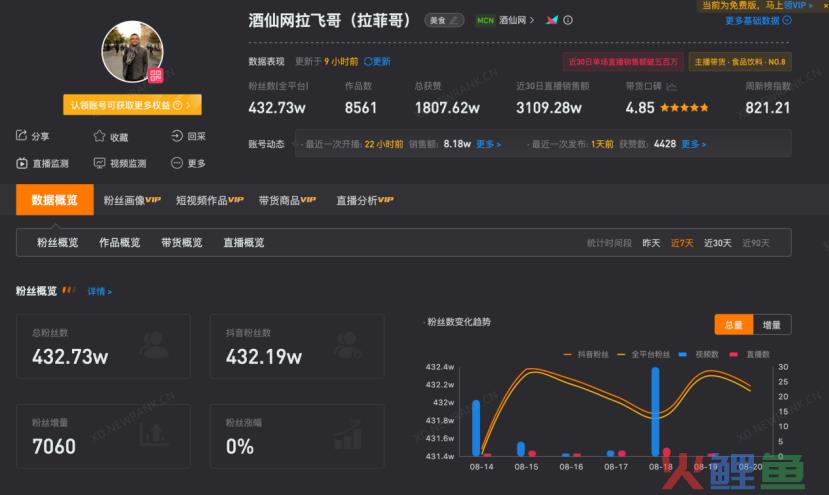
Task: Toggle 全平台粉丝 legend series
Action: [643, 354]
